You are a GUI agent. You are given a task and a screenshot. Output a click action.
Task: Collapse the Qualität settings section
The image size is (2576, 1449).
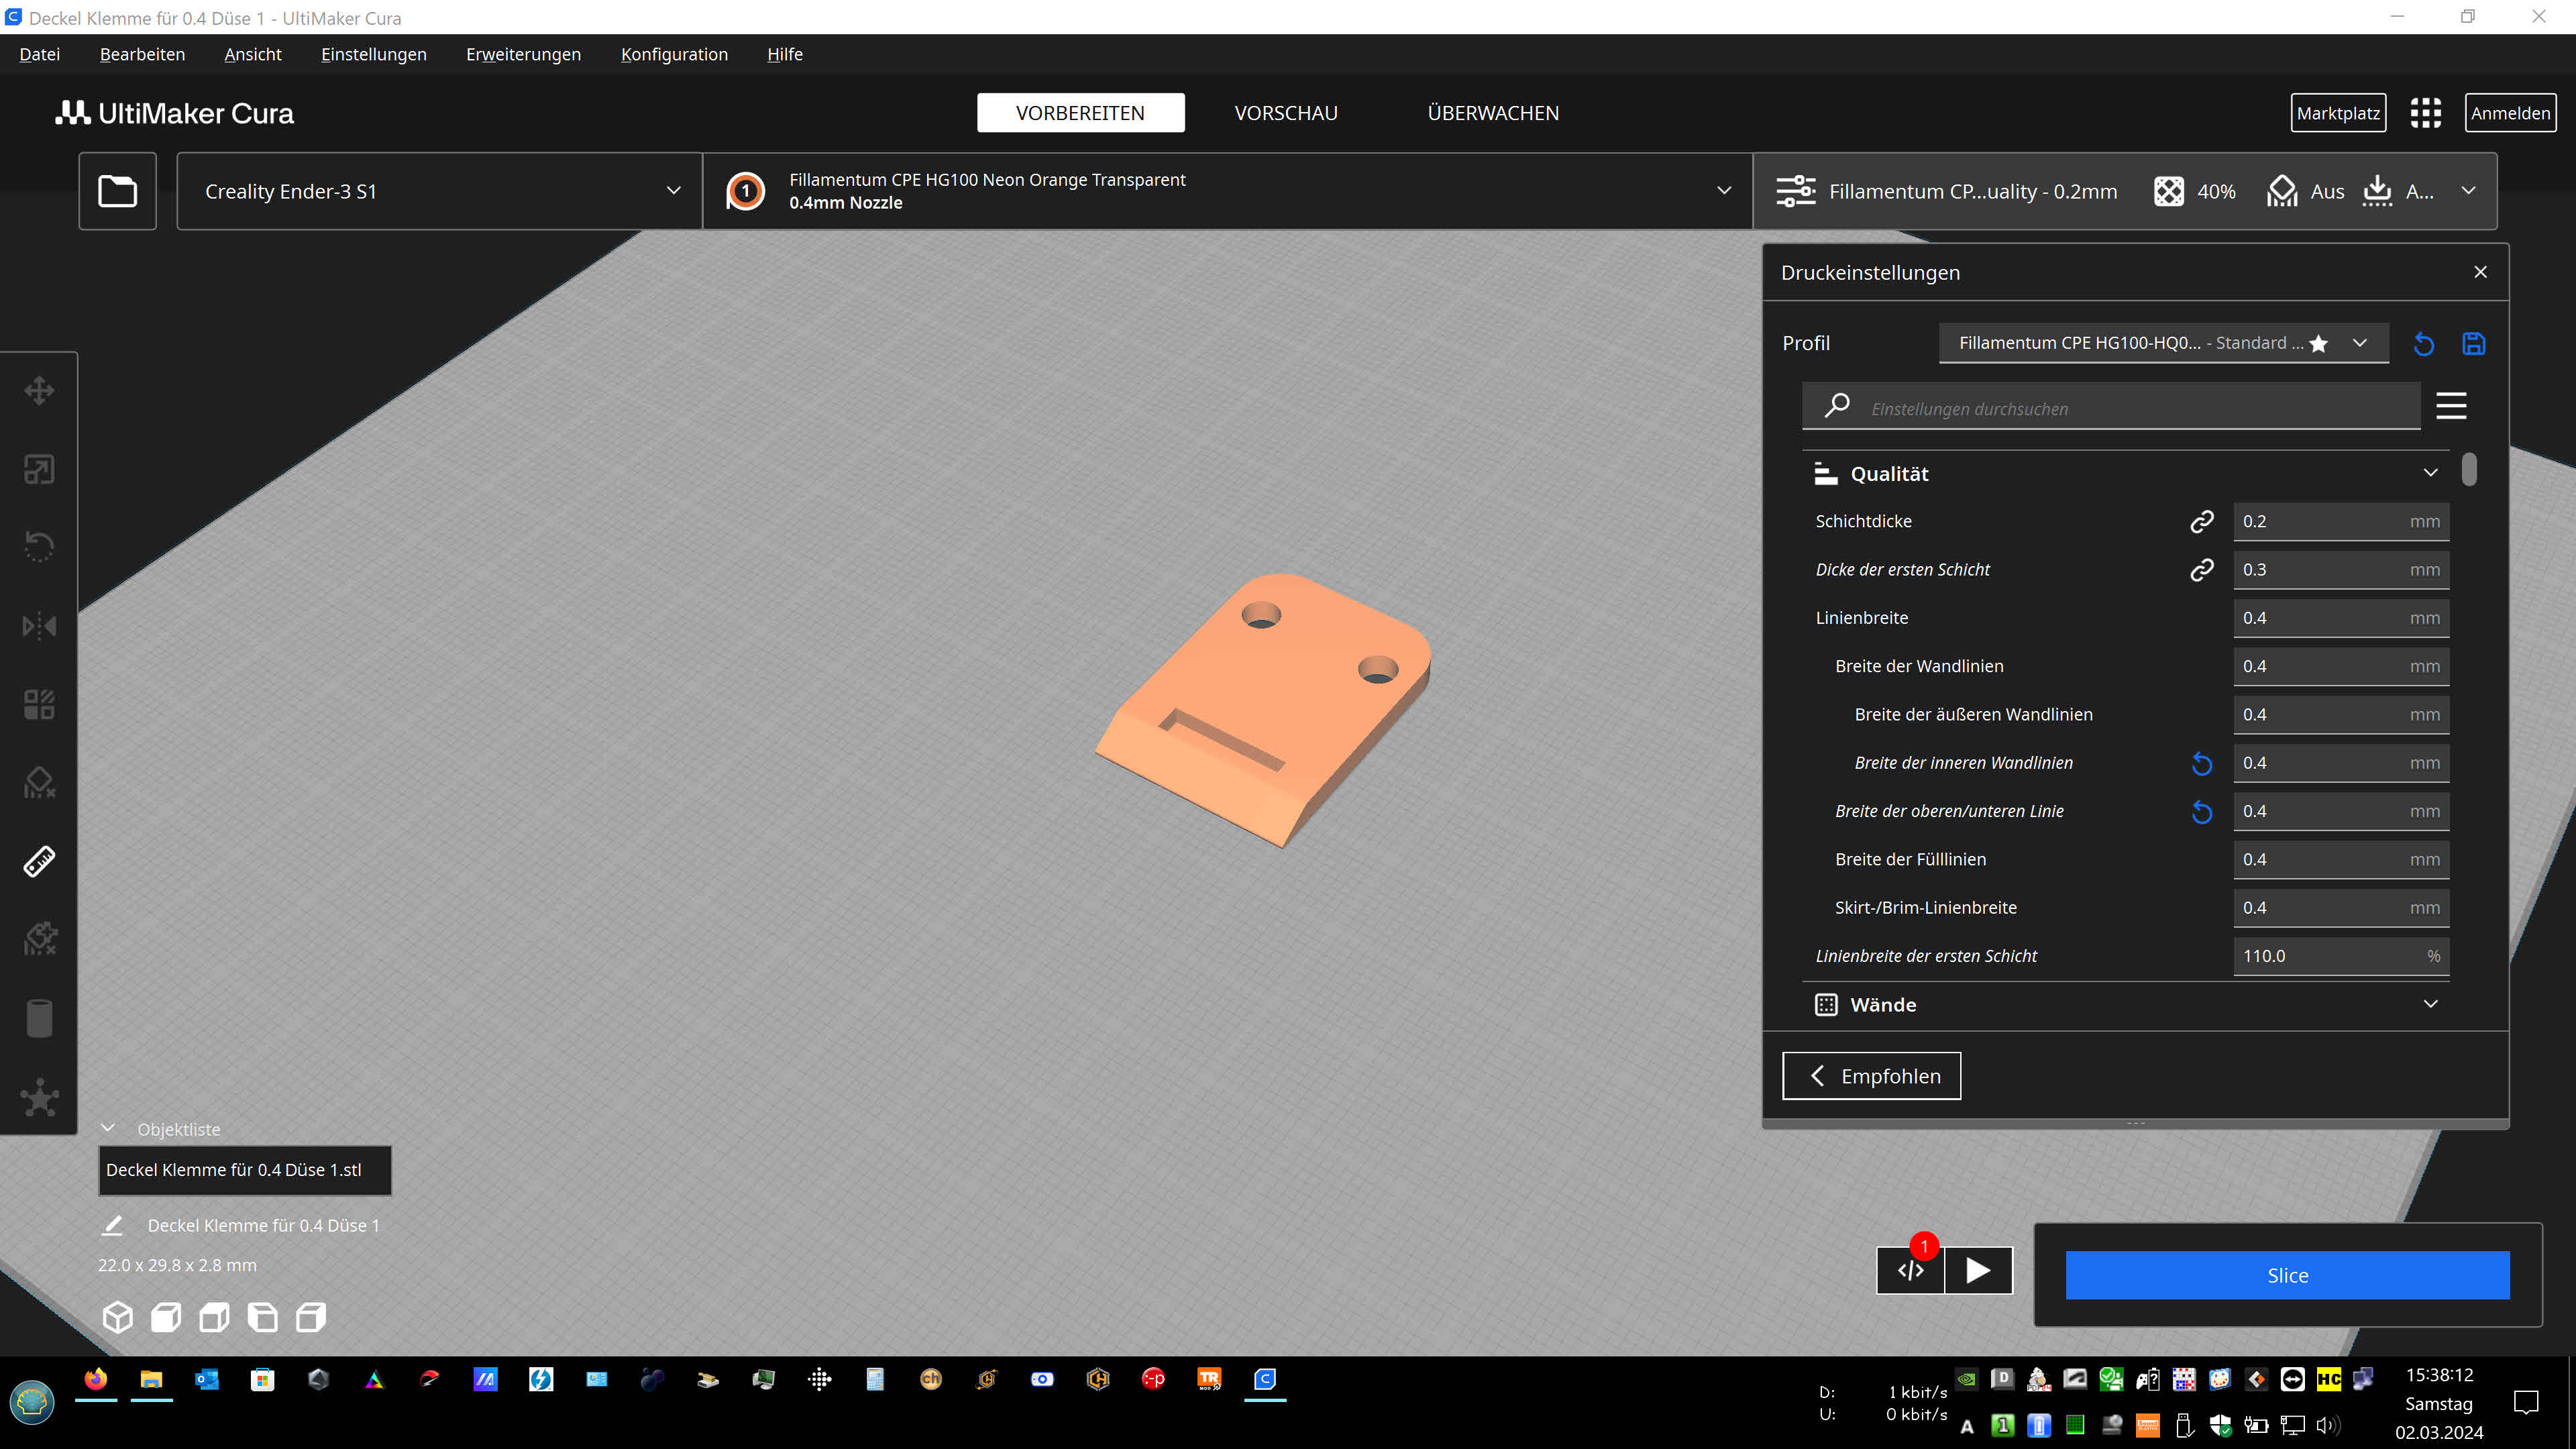2126,474
